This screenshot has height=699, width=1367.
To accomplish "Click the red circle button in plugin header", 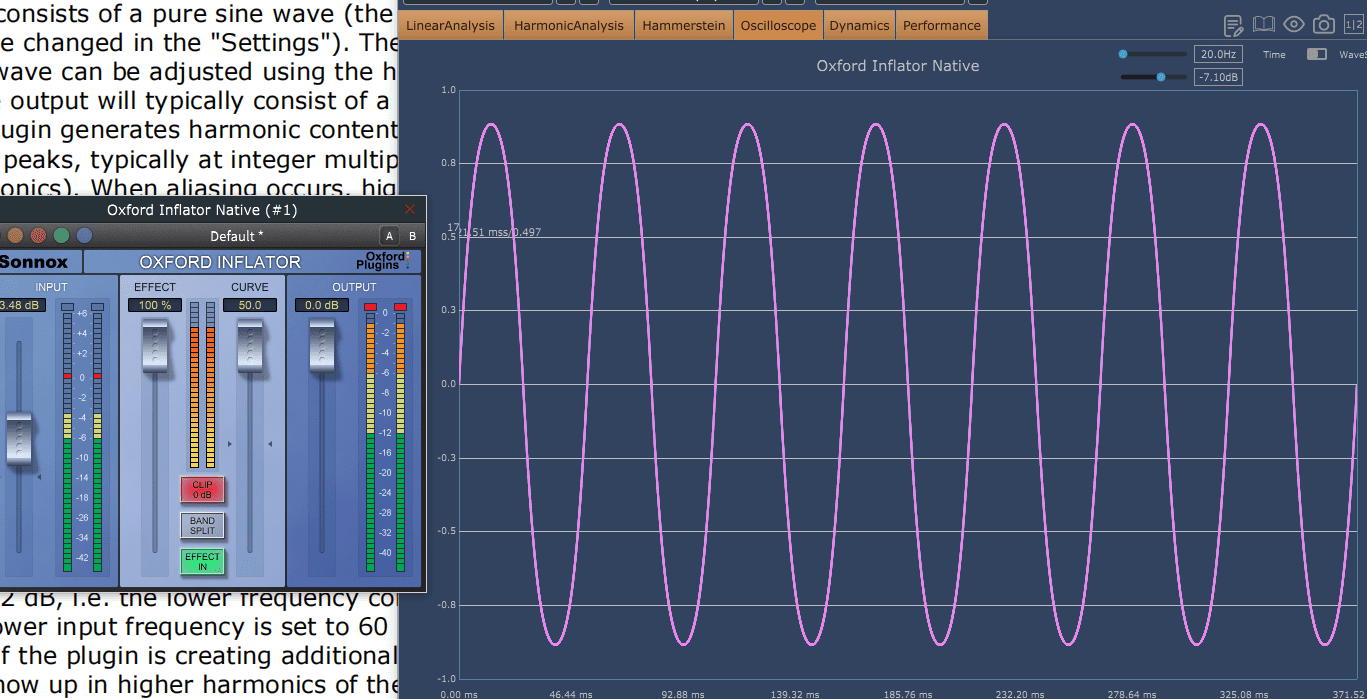I will [x=38, y=236].
